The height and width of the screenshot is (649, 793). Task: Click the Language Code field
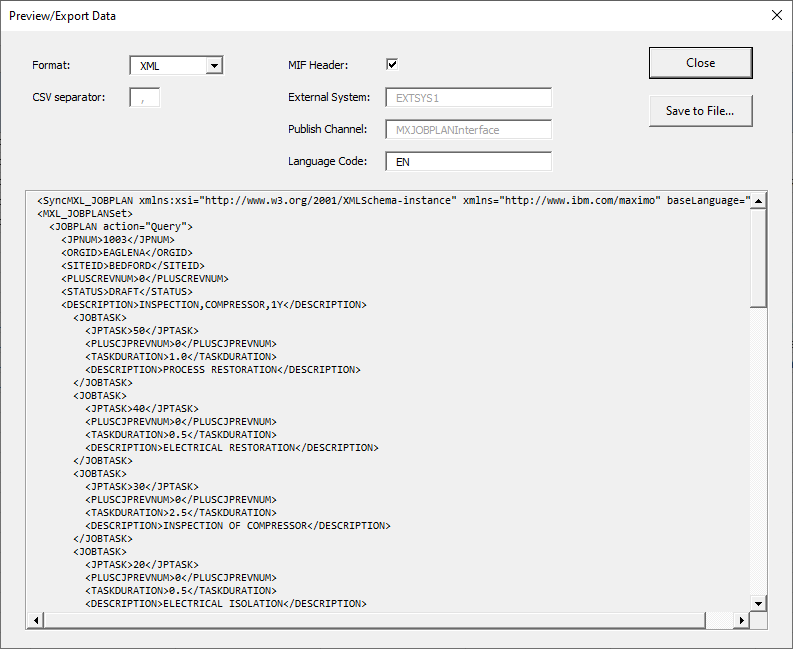point(469,161)
